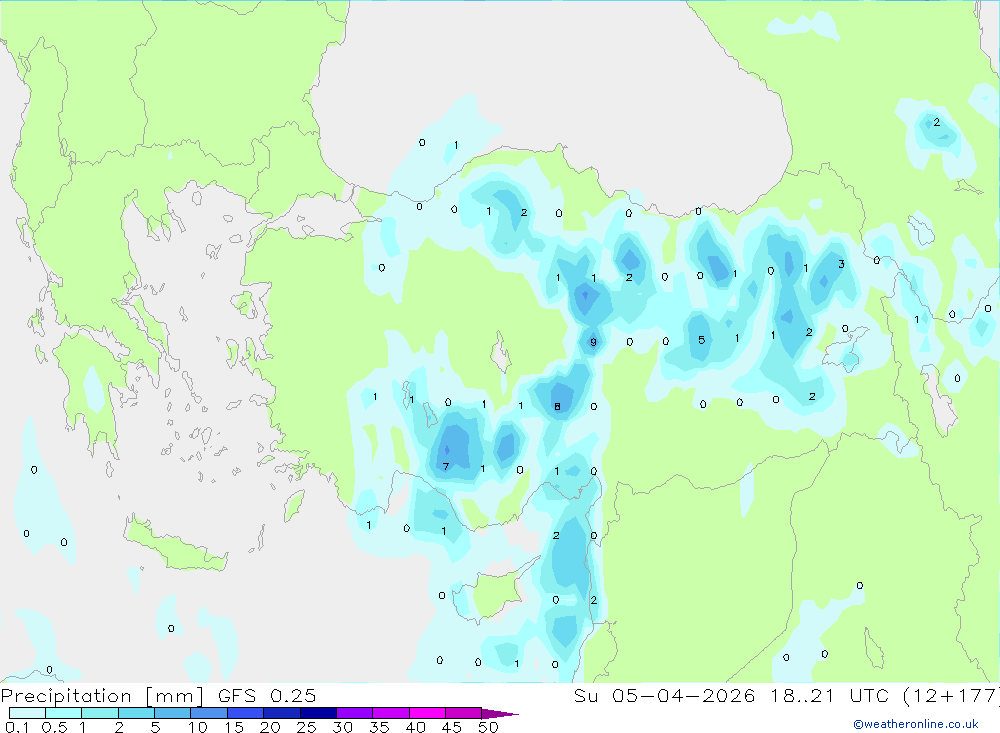The width and height of the screenshot is (1000, 733).
Task: Pick the 1–2 mm legend color swatch
Action: [99, 713]
